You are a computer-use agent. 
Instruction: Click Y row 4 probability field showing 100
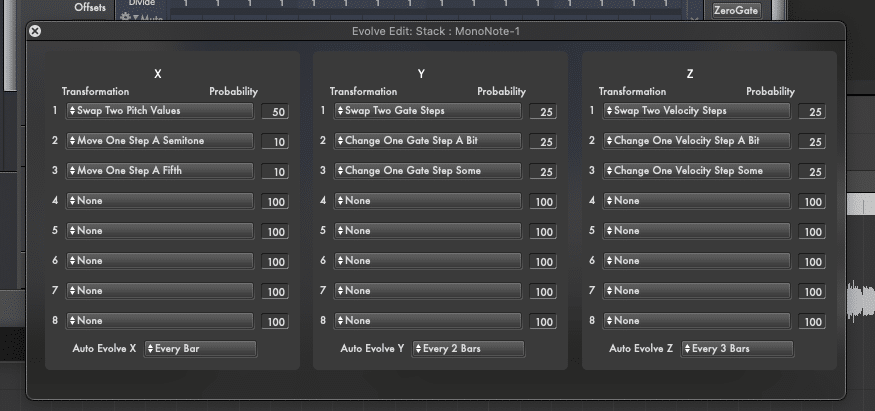pos(543,202)
